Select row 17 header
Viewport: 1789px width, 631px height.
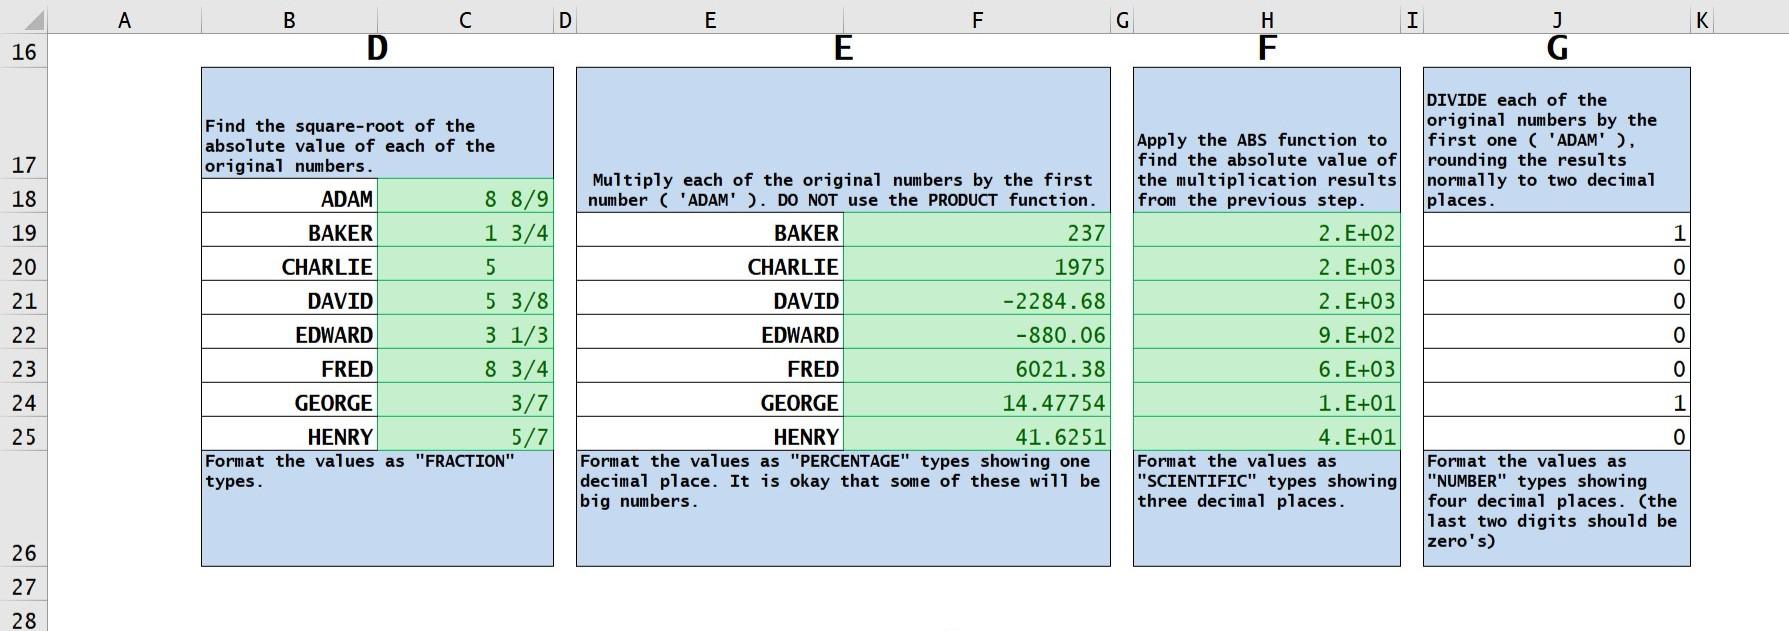pos(24,123)
